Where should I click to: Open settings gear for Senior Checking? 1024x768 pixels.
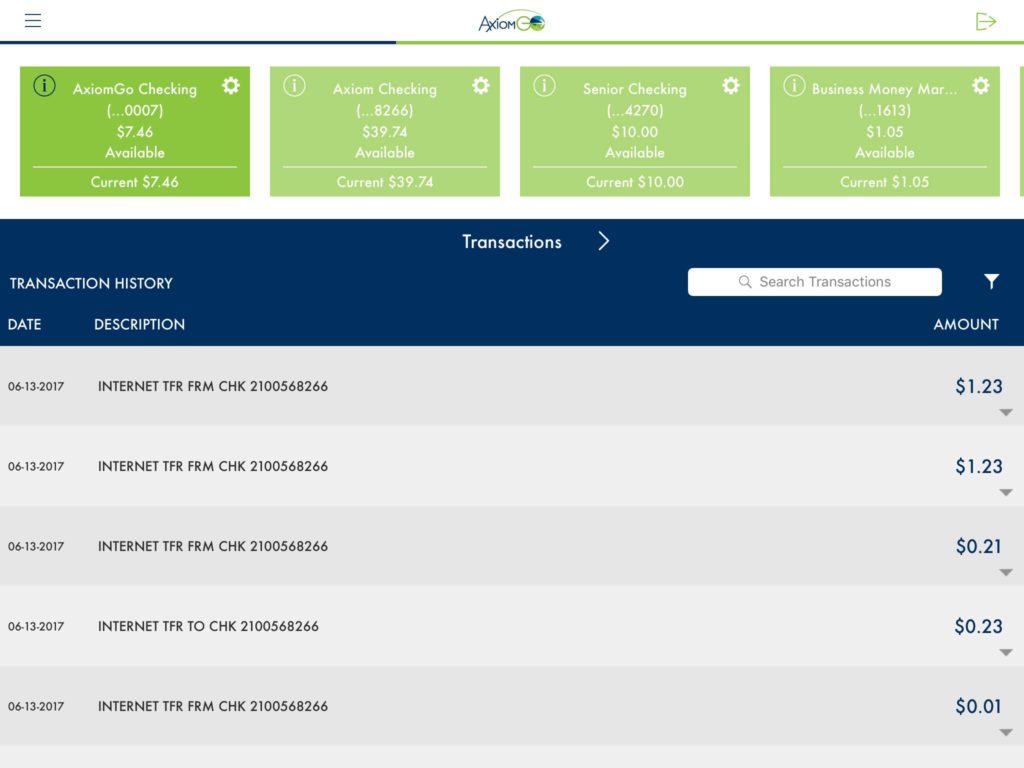click(x=731, y=86)
